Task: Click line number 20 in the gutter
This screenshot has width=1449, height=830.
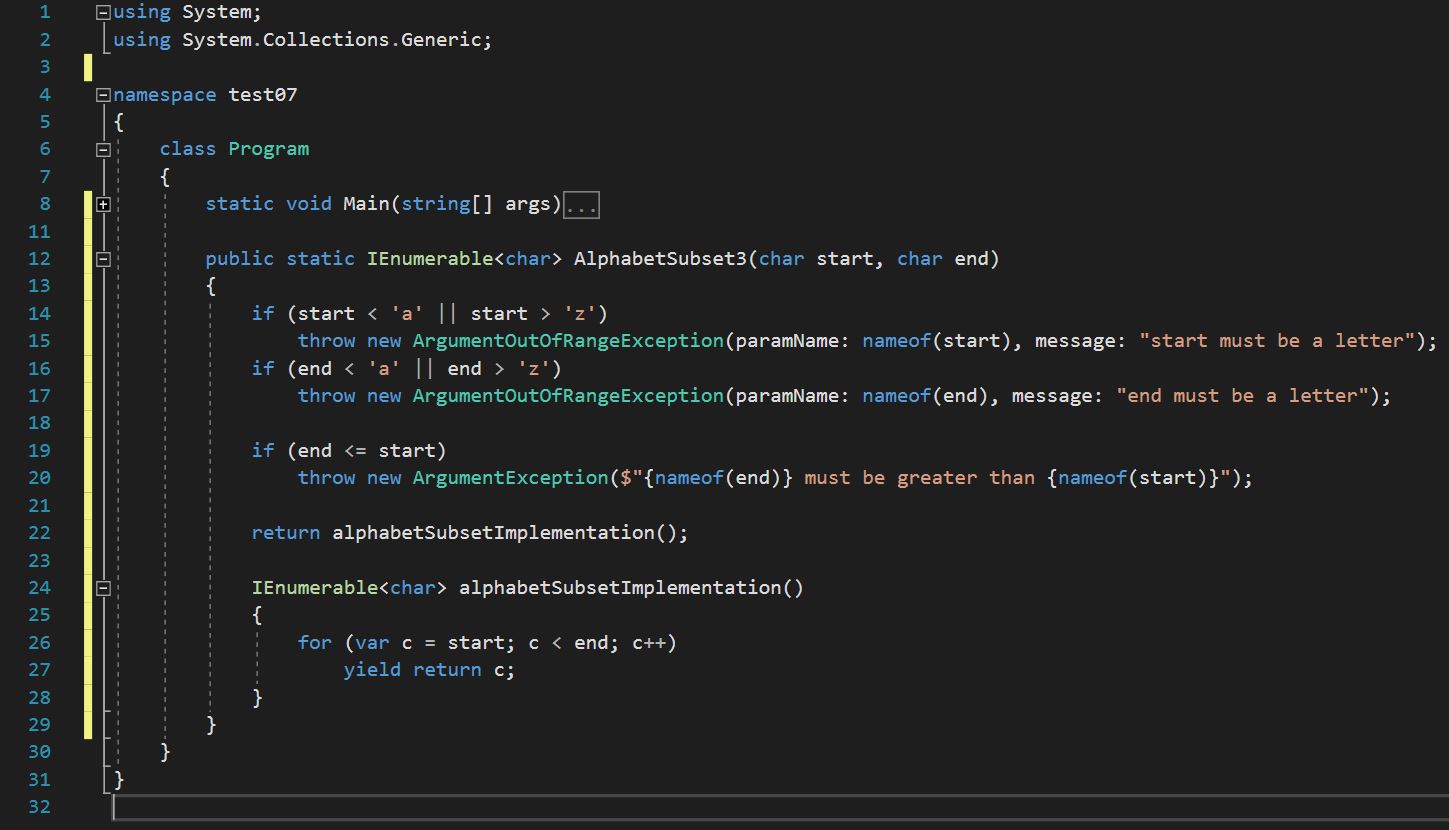Action: [x=39, y=478]
